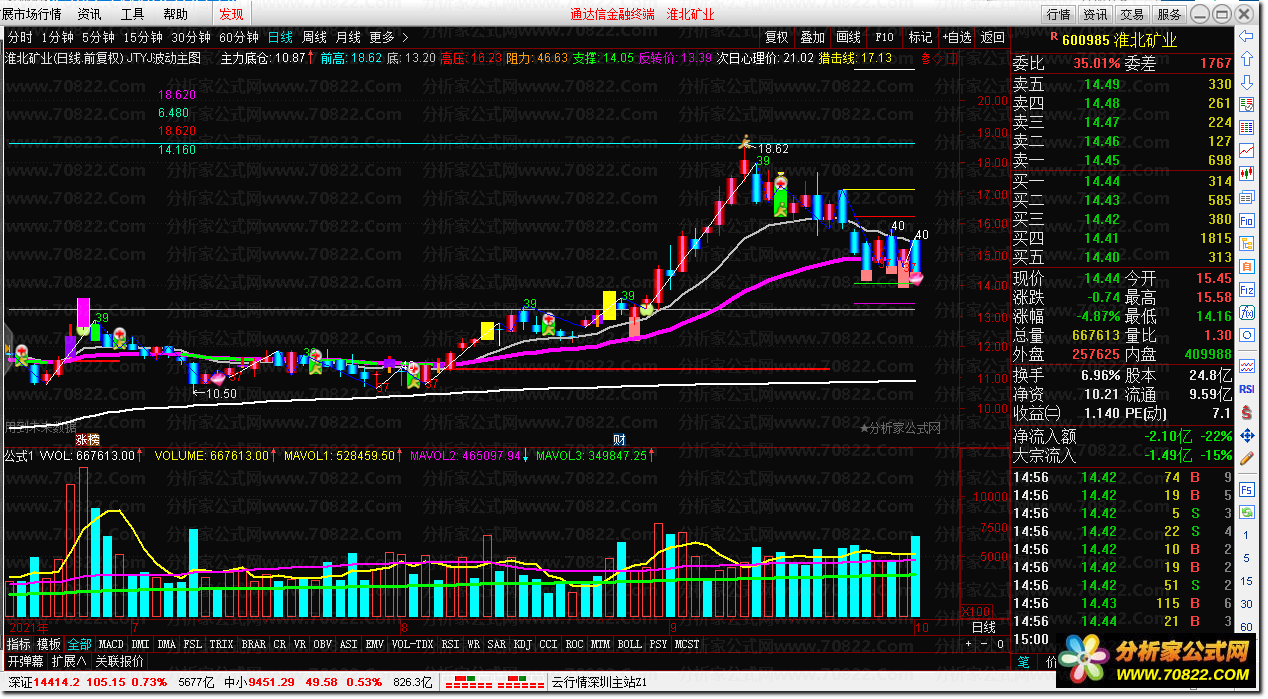Open the 资讯 menu in the menu bar
1268x699 pixels.
coord(89,14)
